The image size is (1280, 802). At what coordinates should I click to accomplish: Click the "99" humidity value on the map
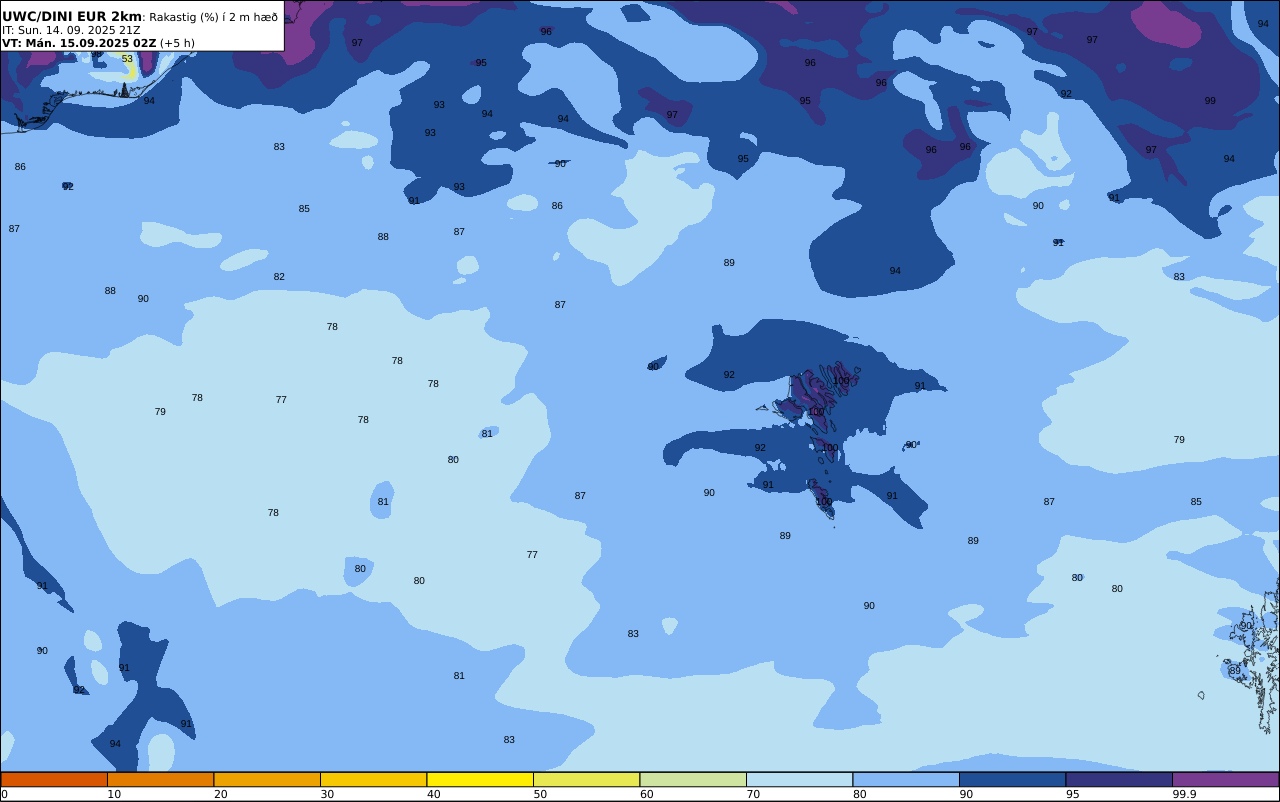tap(1210, 101)
